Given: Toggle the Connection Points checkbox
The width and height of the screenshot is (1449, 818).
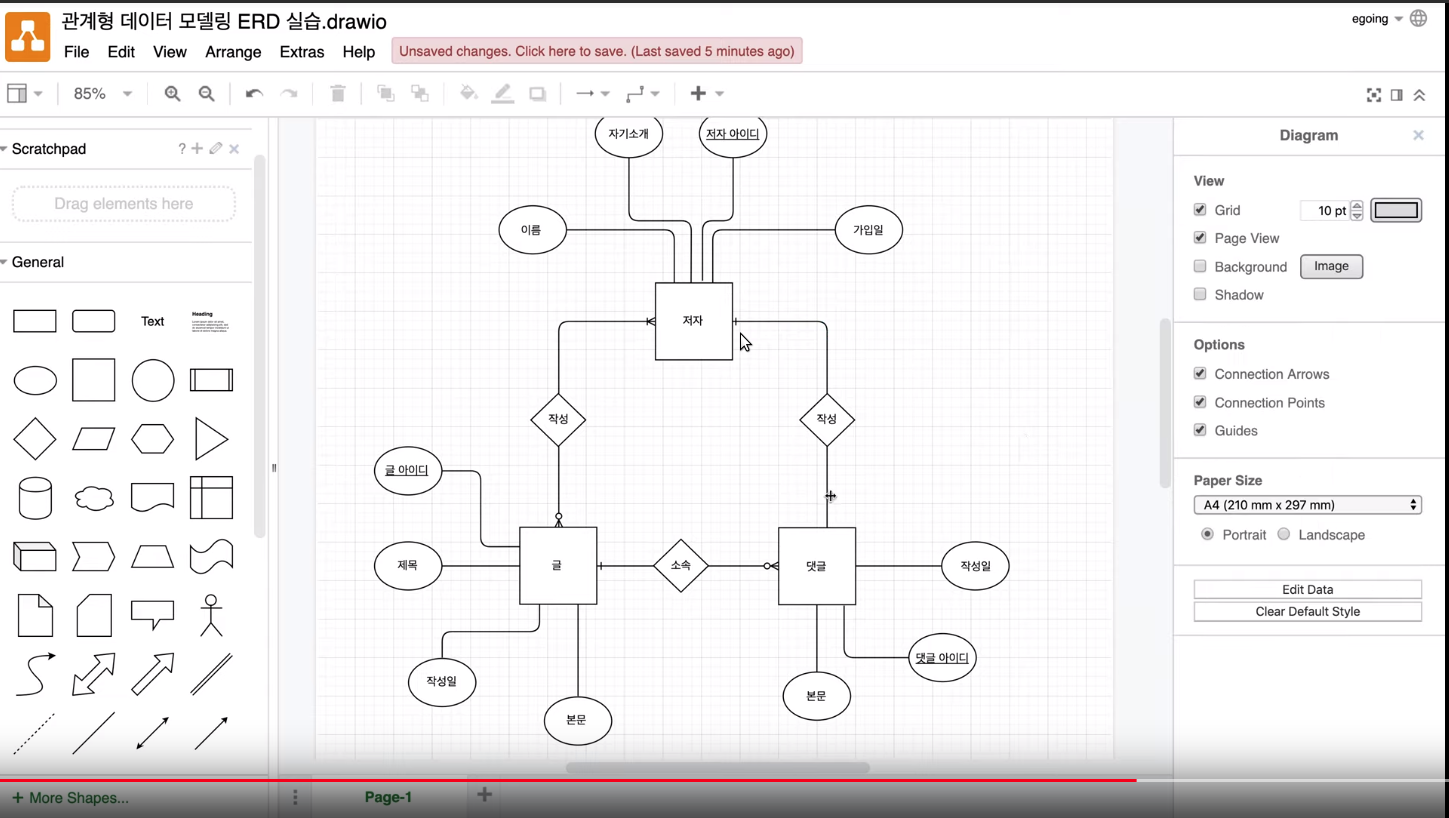Looking at the screenshot, I should coord(1200,402).
